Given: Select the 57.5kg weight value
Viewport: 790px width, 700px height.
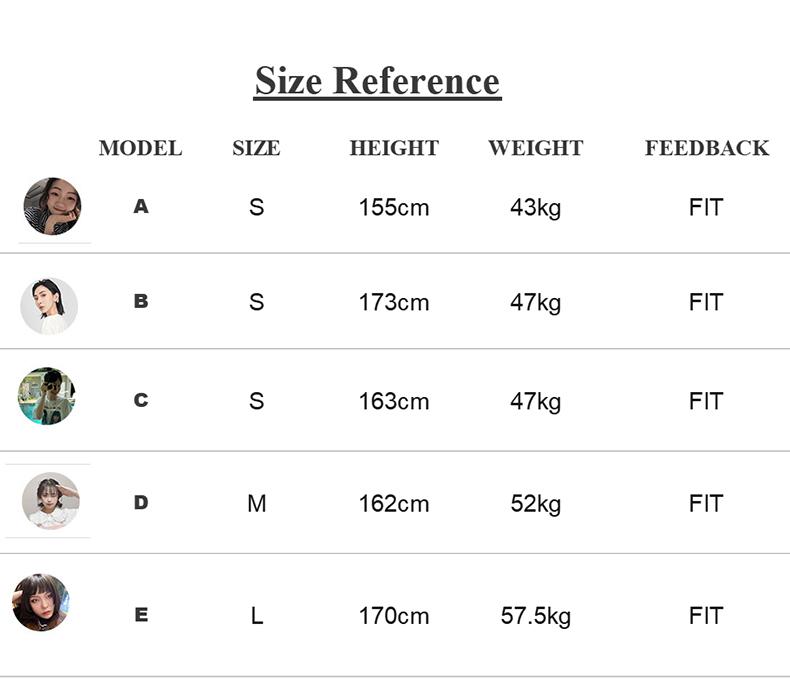Looking at the screenshot, I should (x=535, y=616).
